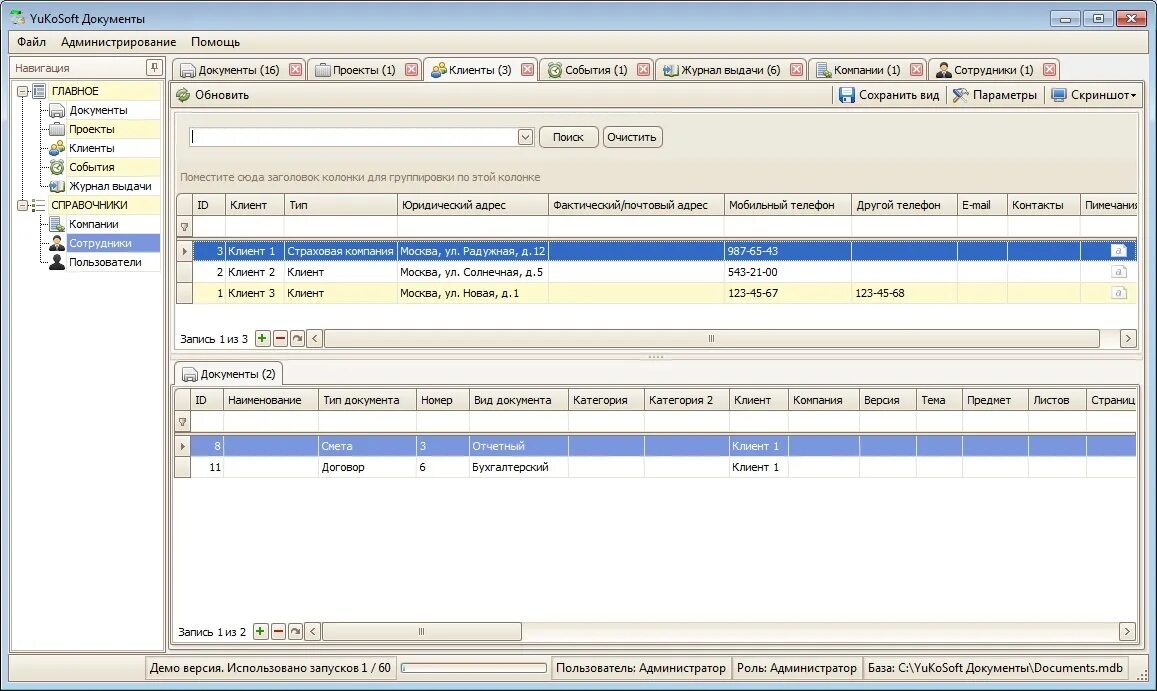The image size is (1157, 691).
Task: Open Клиенты in navigation tree
Action: pos(91,148)
